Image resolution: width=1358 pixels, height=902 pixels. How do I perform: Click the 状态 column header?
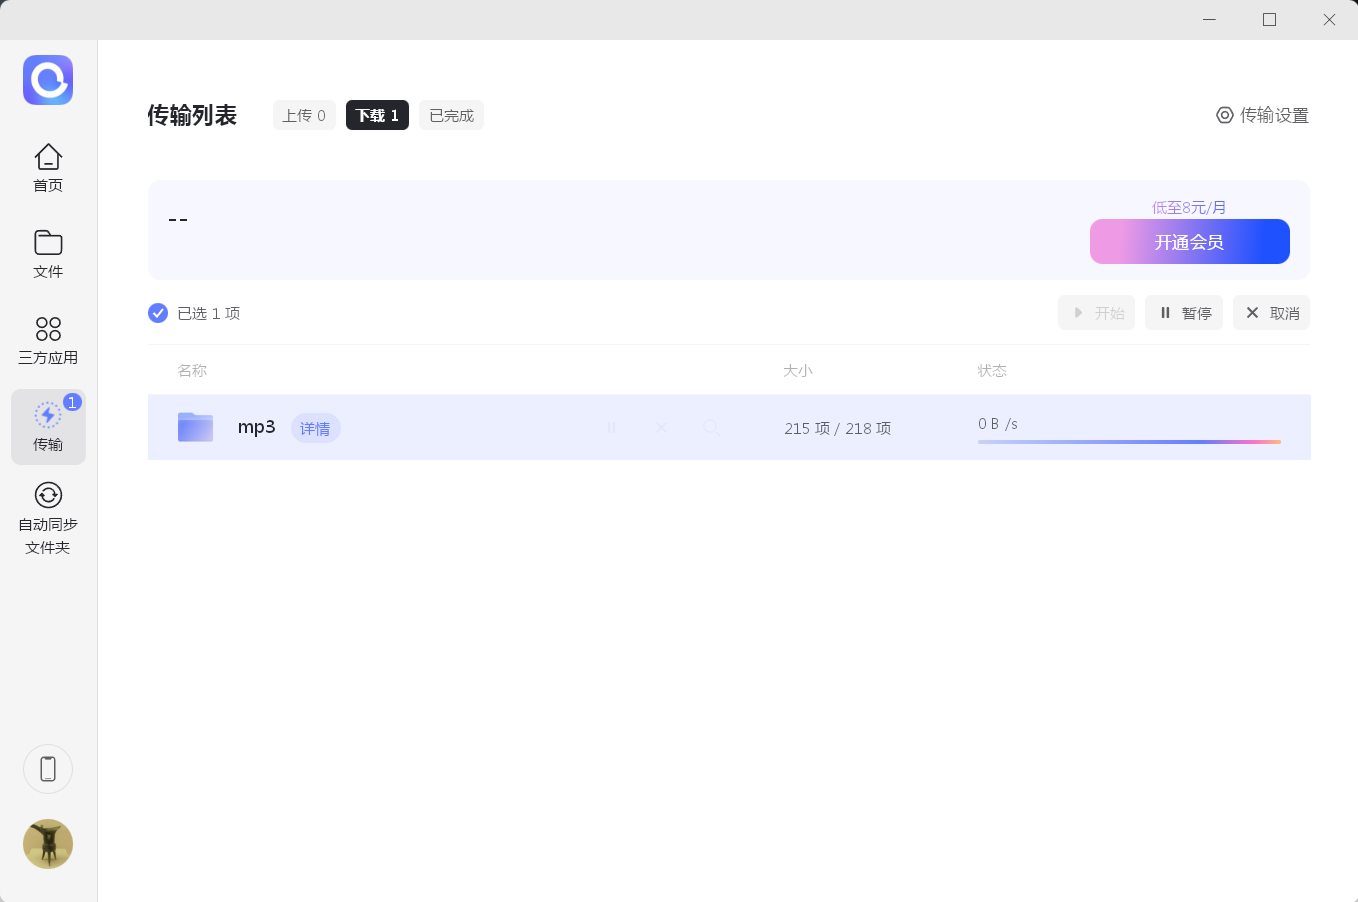point(992,370)
